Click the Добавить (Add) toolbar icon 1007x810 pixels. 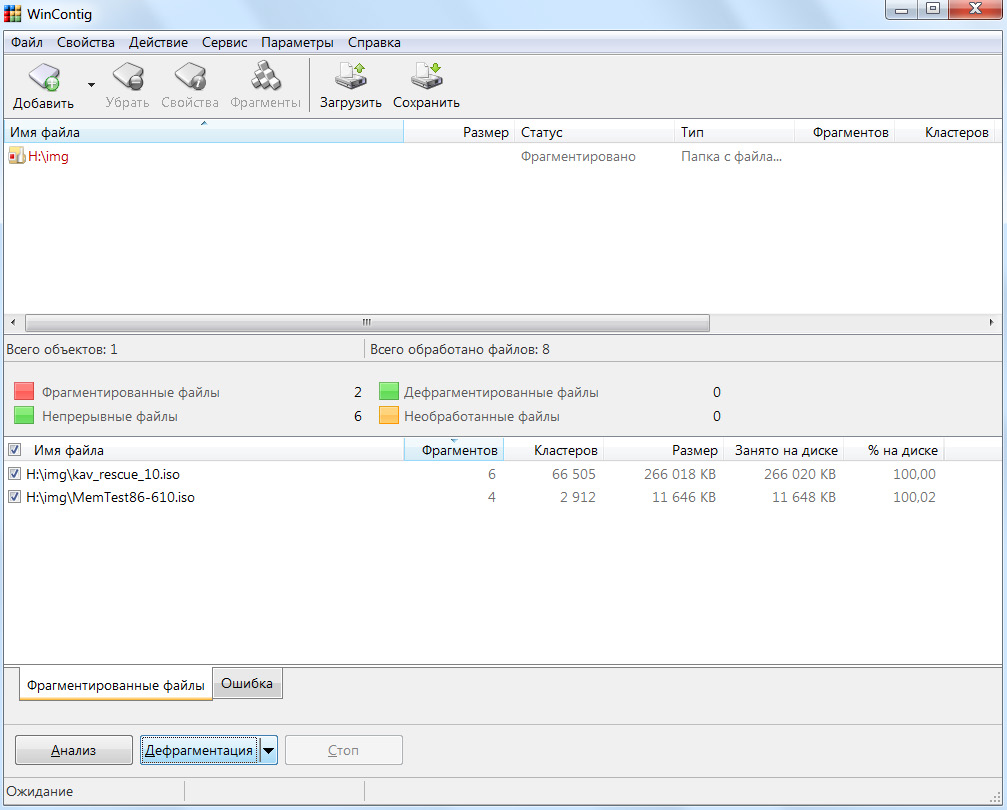coord(44,78)
